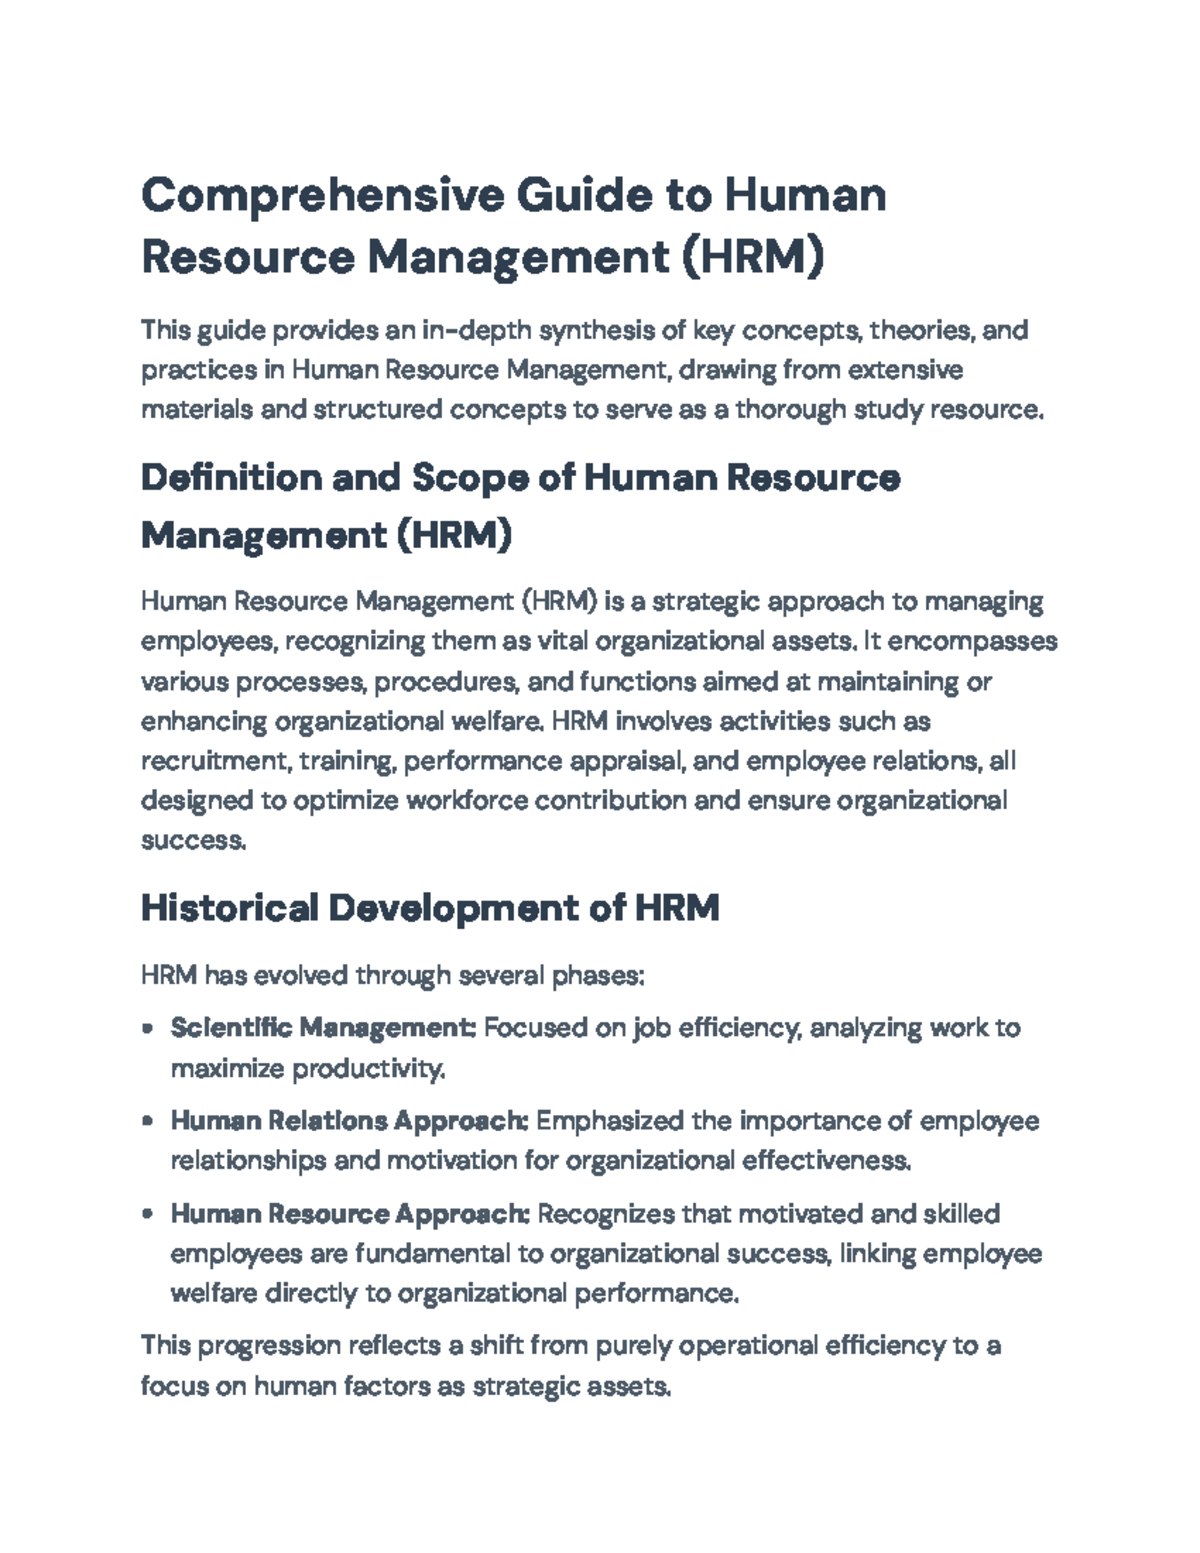
Task: Click 'HRM has evolved through several phases:'
Action: tap(392, 975)
